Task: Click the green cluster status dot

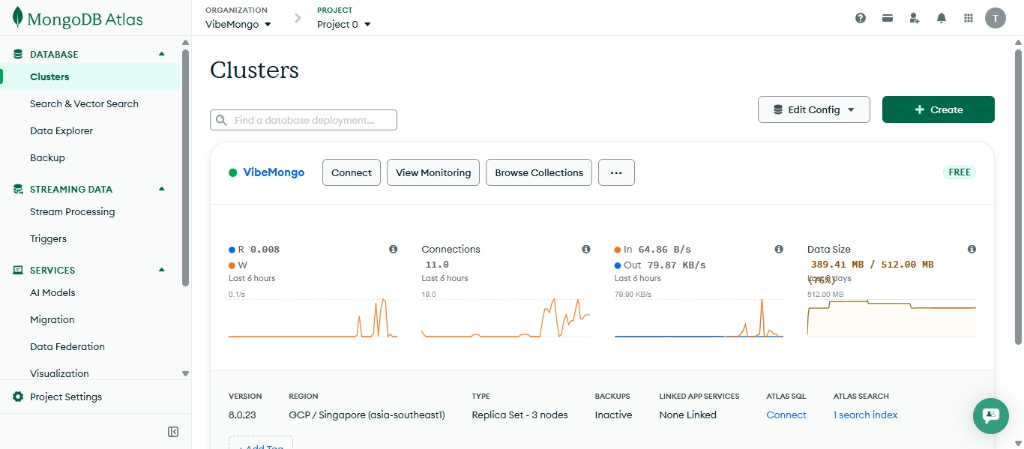Action: 232,173
